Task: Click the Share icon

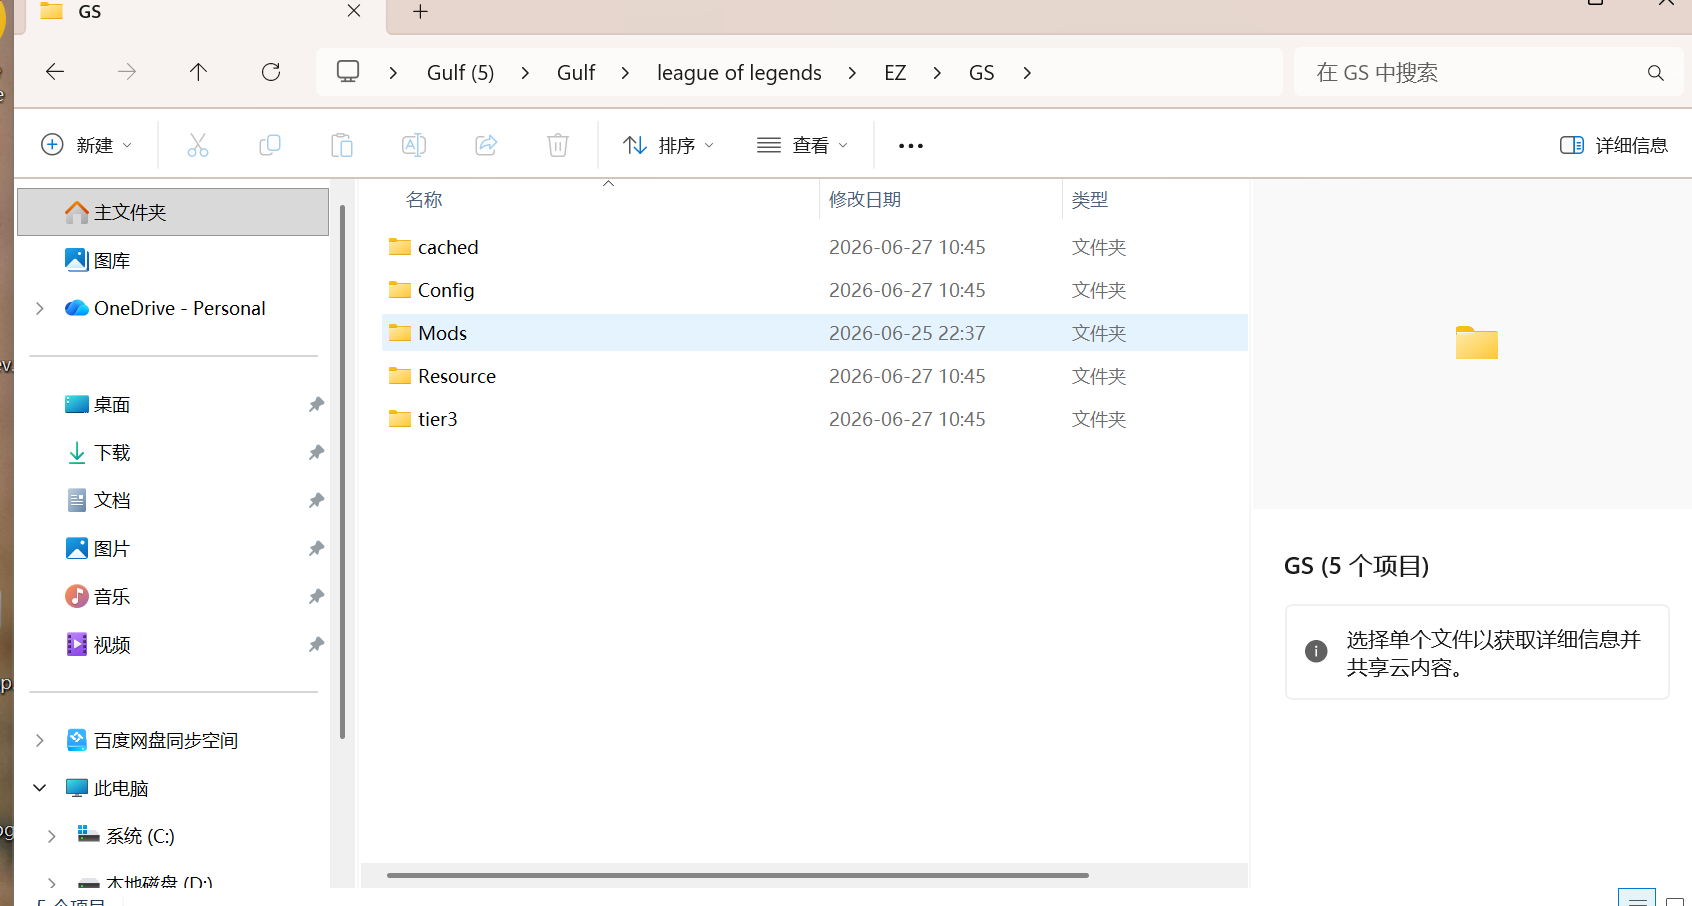Action: 486,145
